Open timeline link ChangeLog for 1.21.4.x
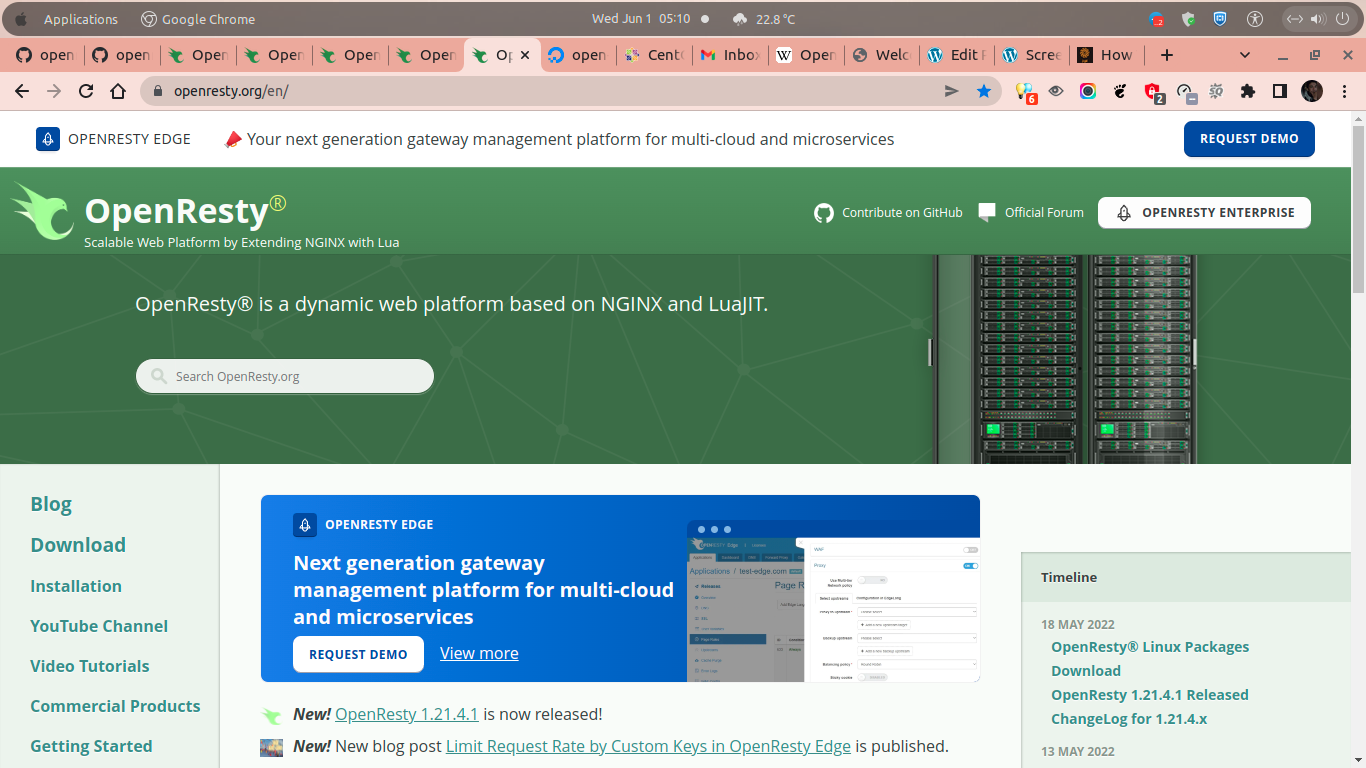1366x768 pixels. pos(1129,719)
